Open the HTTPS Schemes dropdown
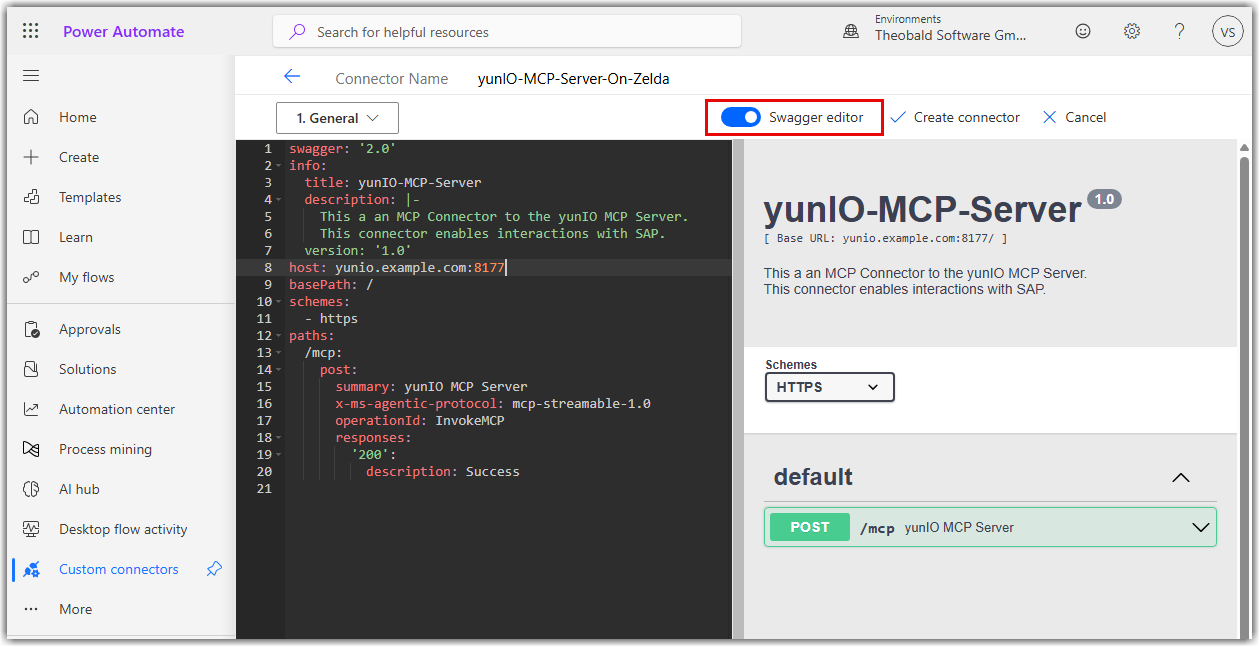The height and width of the screenshot is (647, 1260). (829, 387)
